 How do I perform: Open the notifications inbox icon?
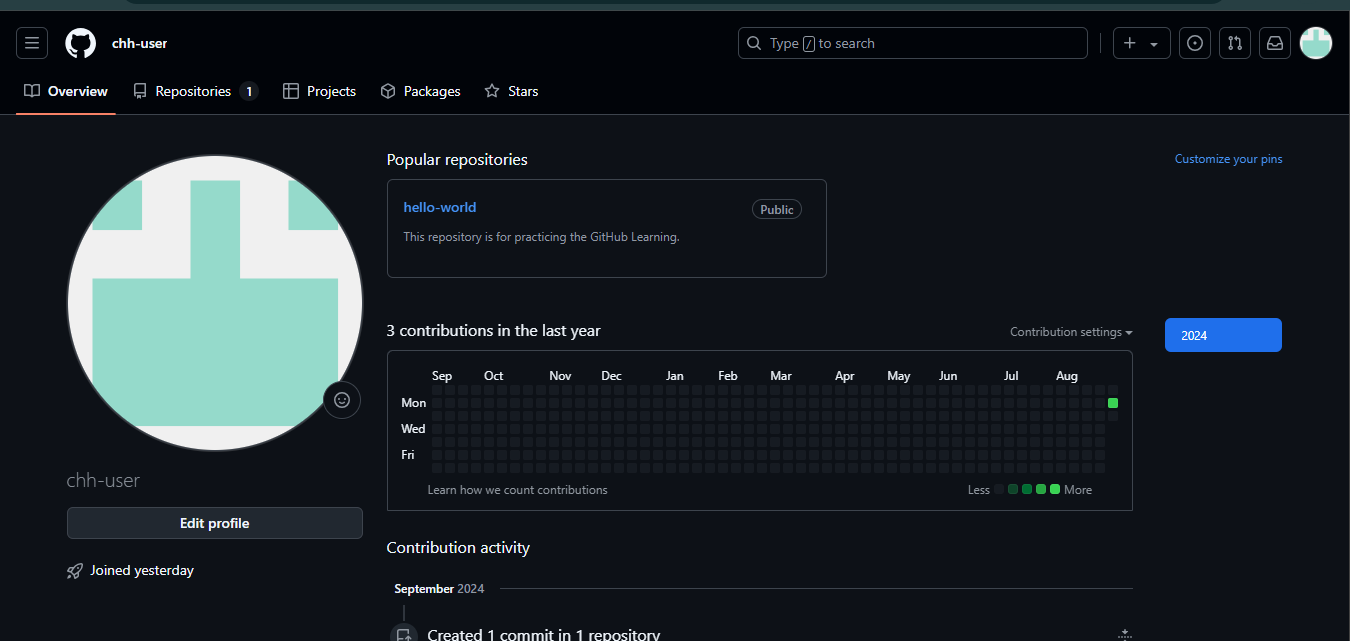click(1275, 43)
